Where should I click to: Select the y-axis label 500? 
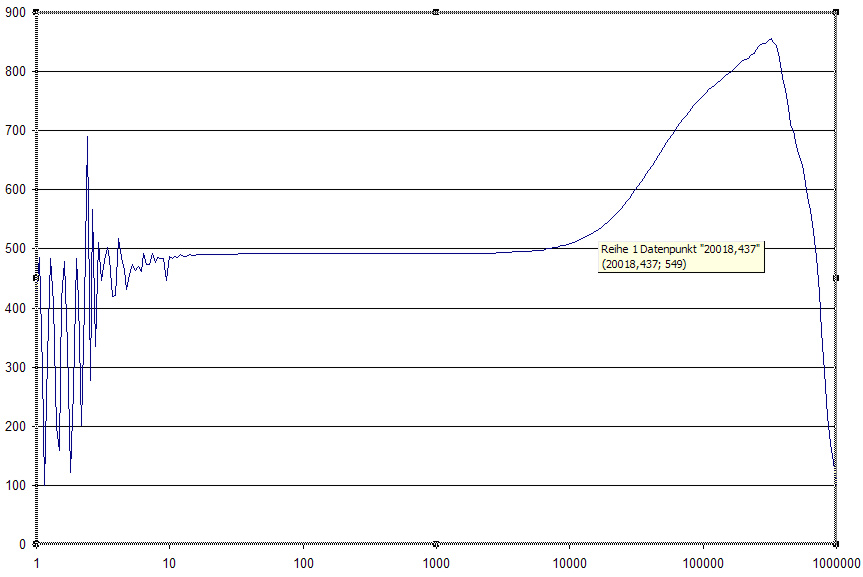15,249
